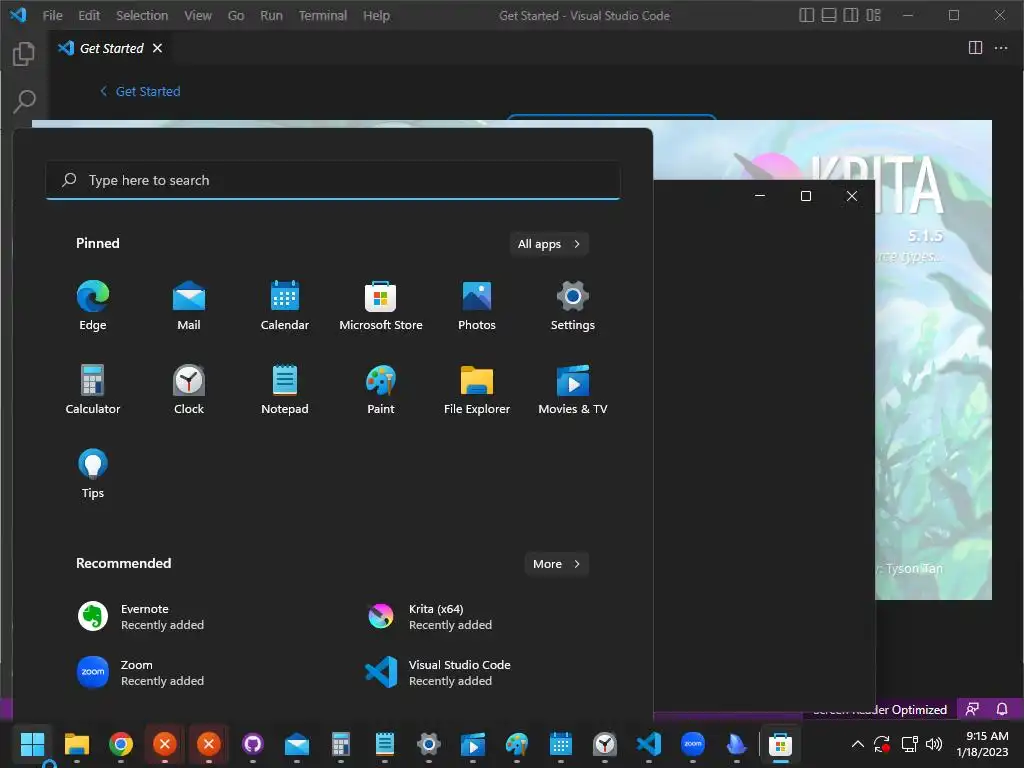This screenshot has width=1024, height=768.
Task: Open VS Code Go menu
Action: [x=236, y=15]
